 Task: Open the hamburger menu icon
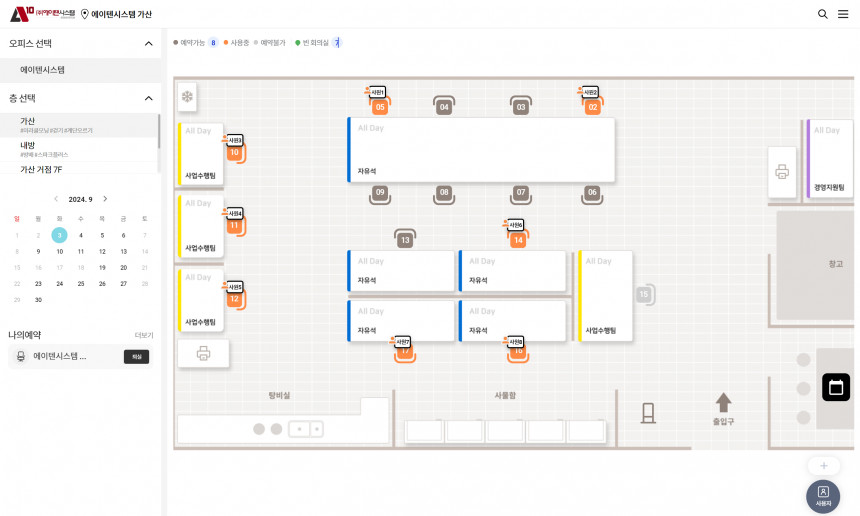pyautogui.click(x=843, y=14)
